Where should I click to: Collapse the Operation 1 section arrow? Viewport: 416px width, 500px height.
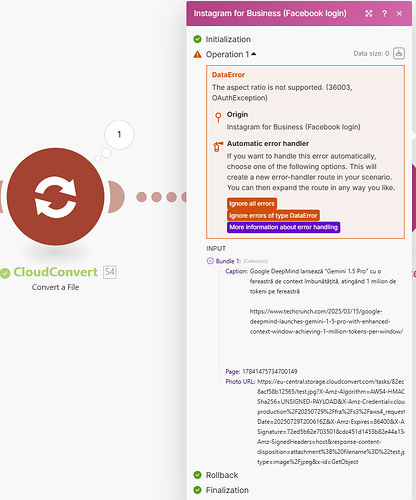coord(254,54)
